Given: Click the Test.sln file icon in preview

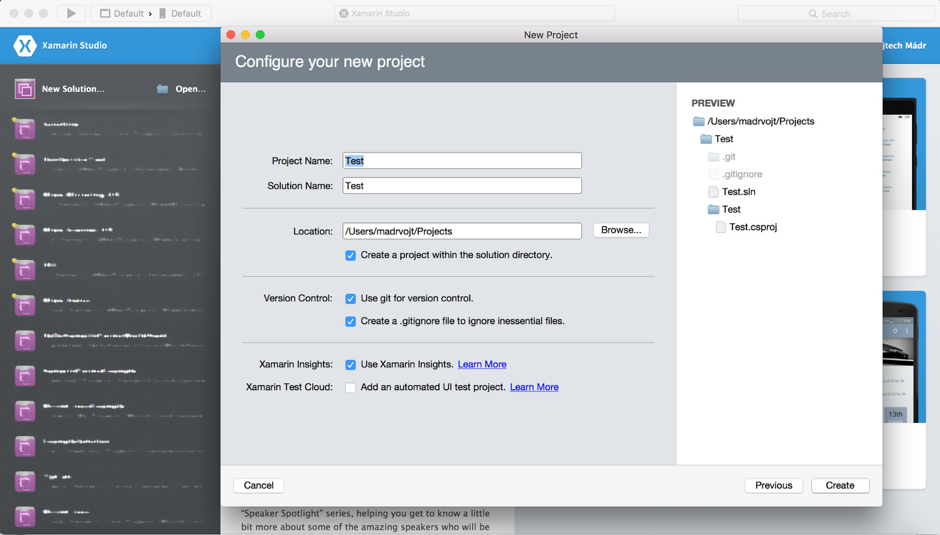Looking at the screenshot, I should coord(713,192).
